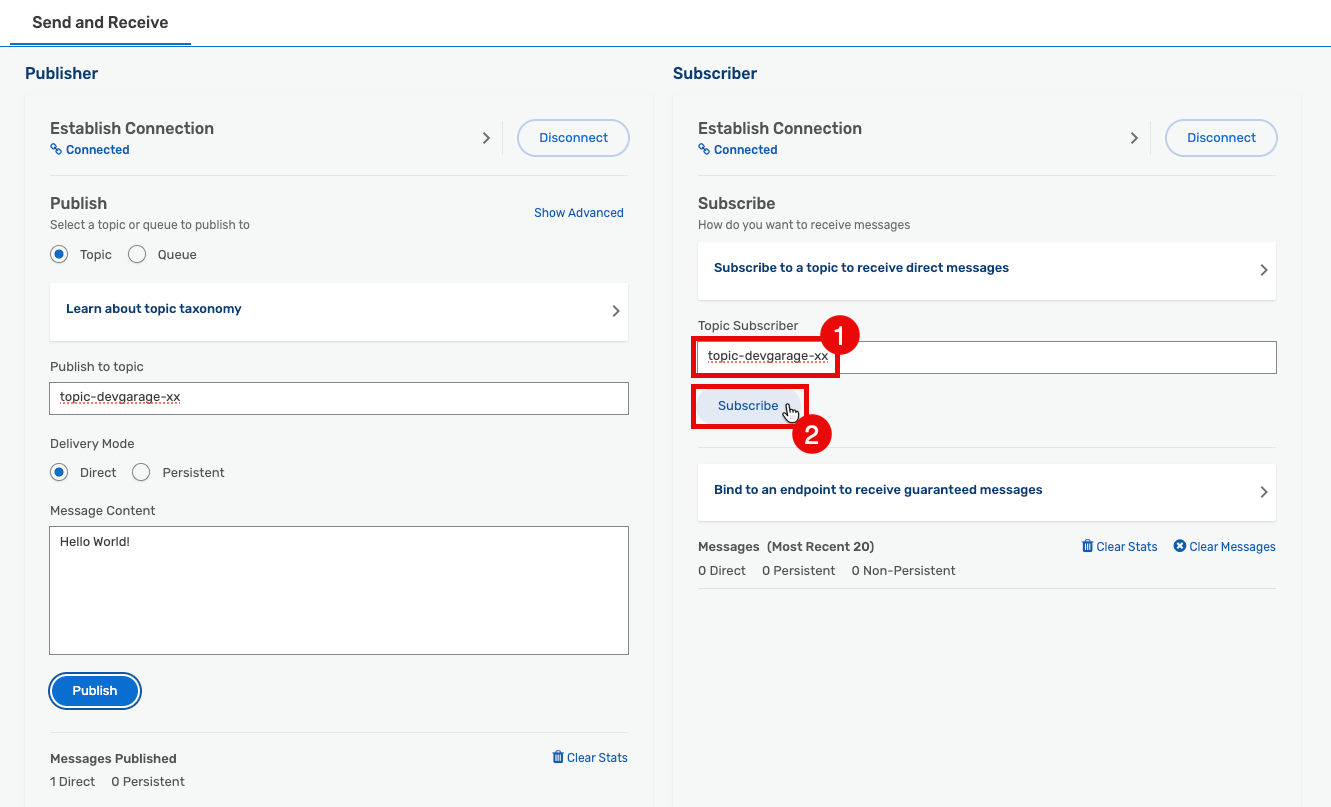The width and height of the screenshot is (1331, 807).
Task: Open the Send and Receive tab
Action: click(x=100, y=22)
